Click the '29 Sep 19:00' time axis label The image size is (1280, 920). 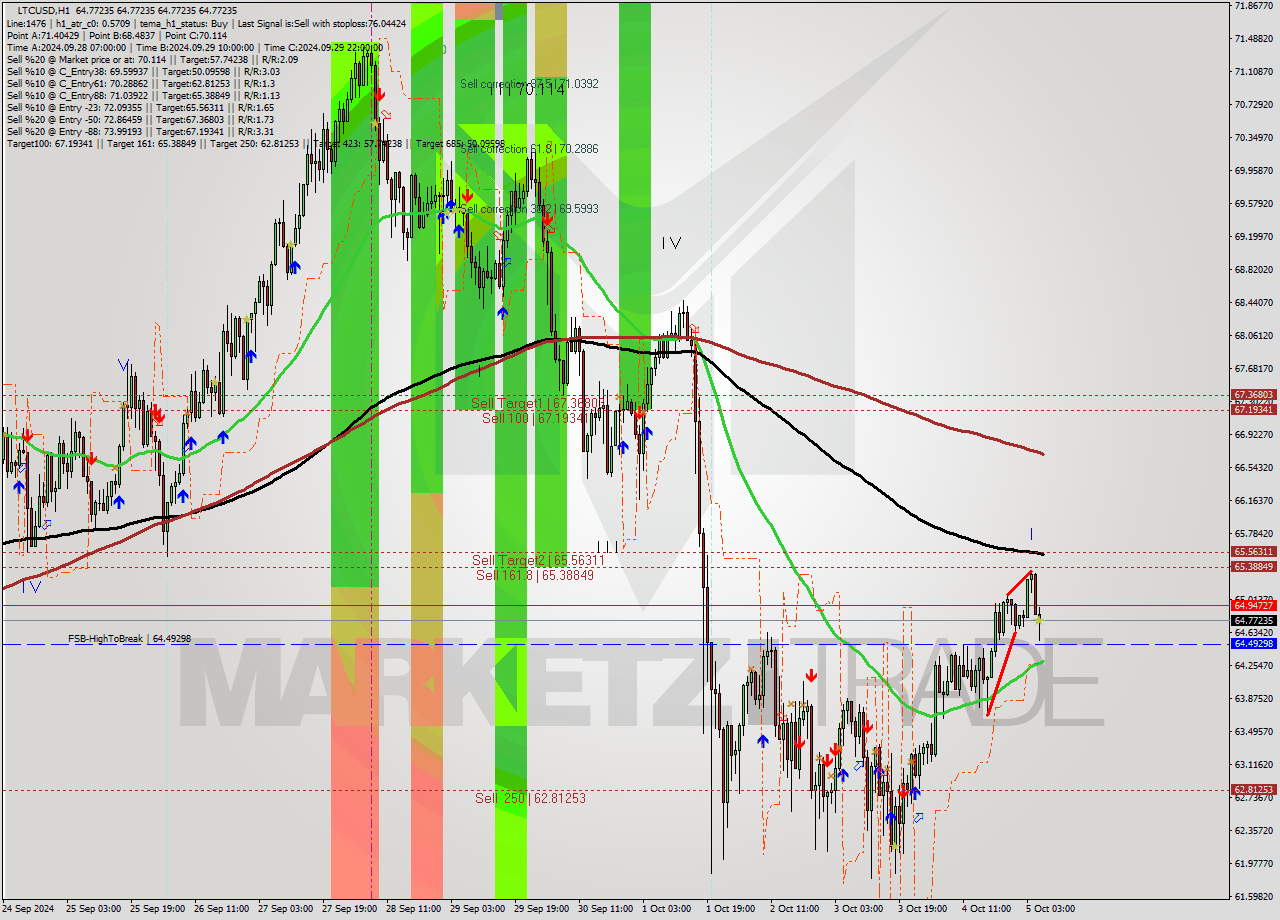coord(540,909)
